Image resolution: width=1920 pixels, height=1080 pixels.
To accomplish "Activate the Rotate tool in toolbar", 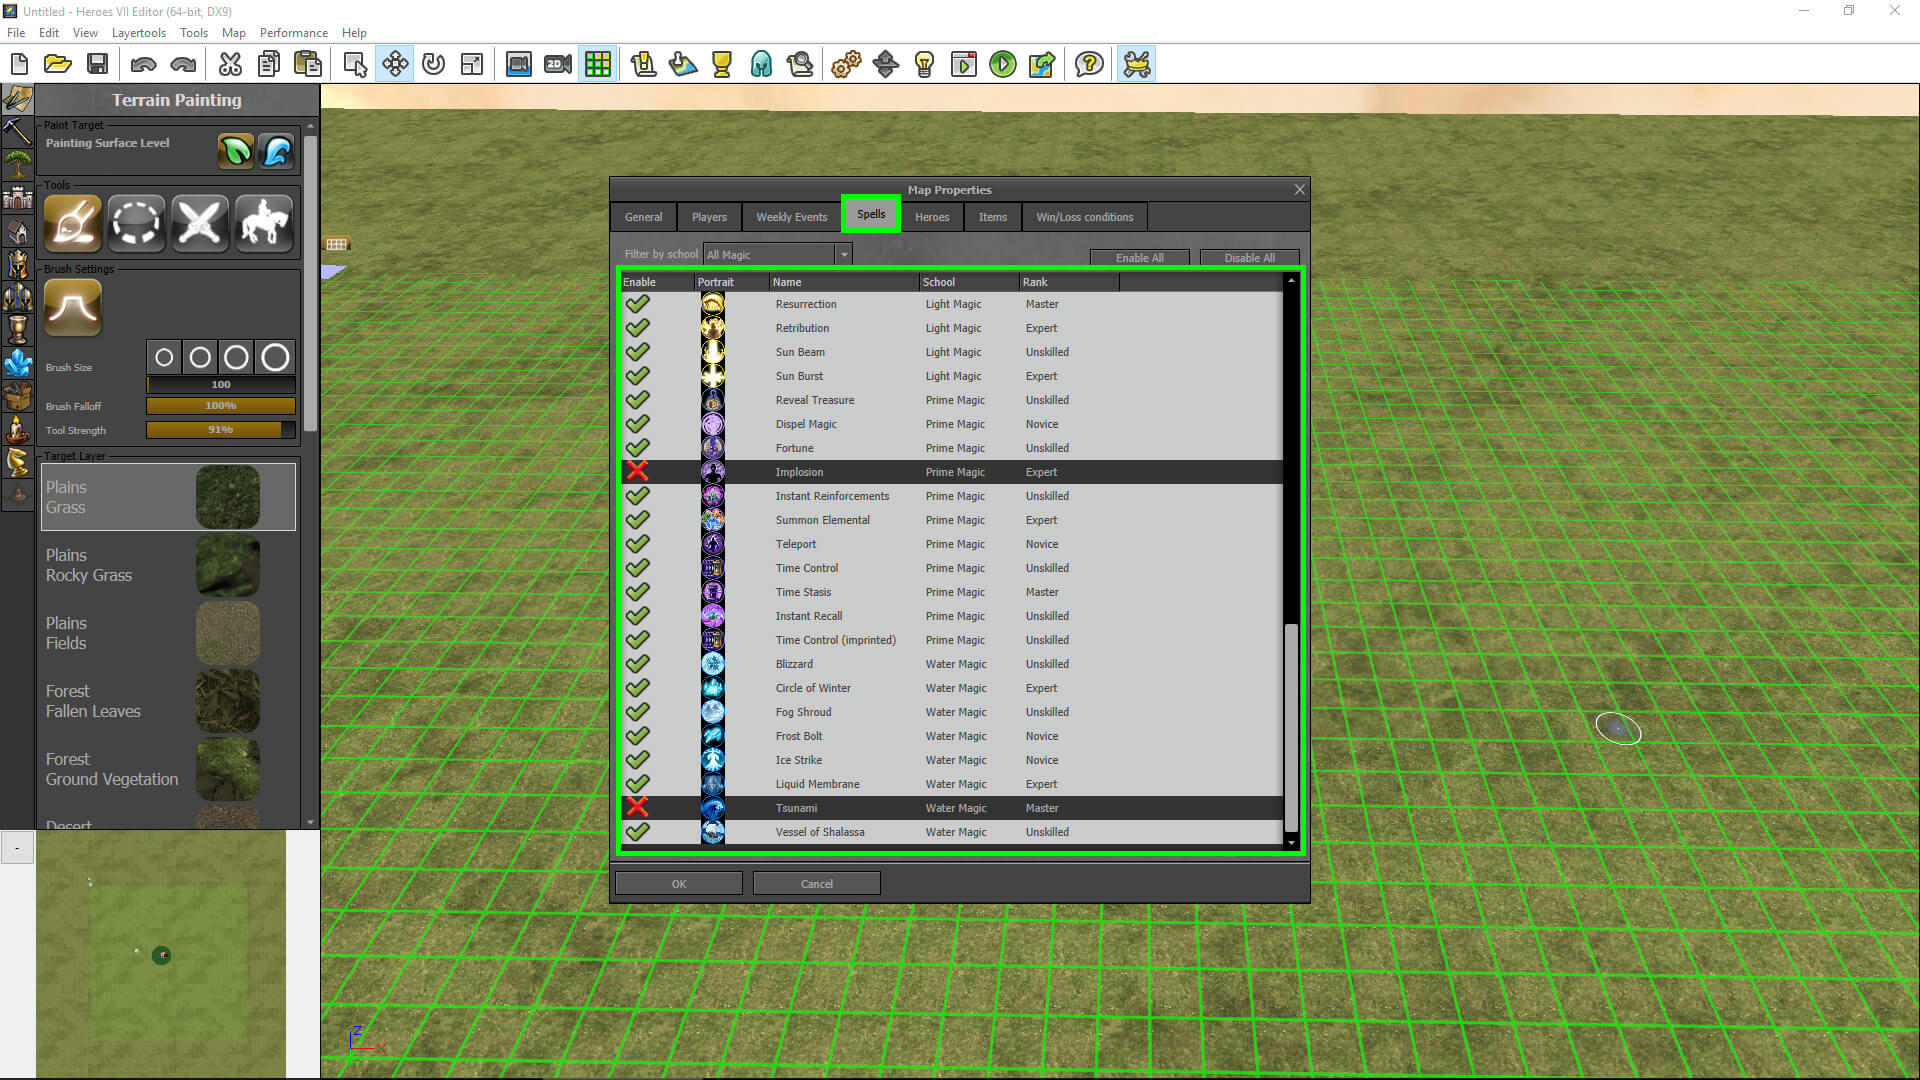I will pos(433,65).
